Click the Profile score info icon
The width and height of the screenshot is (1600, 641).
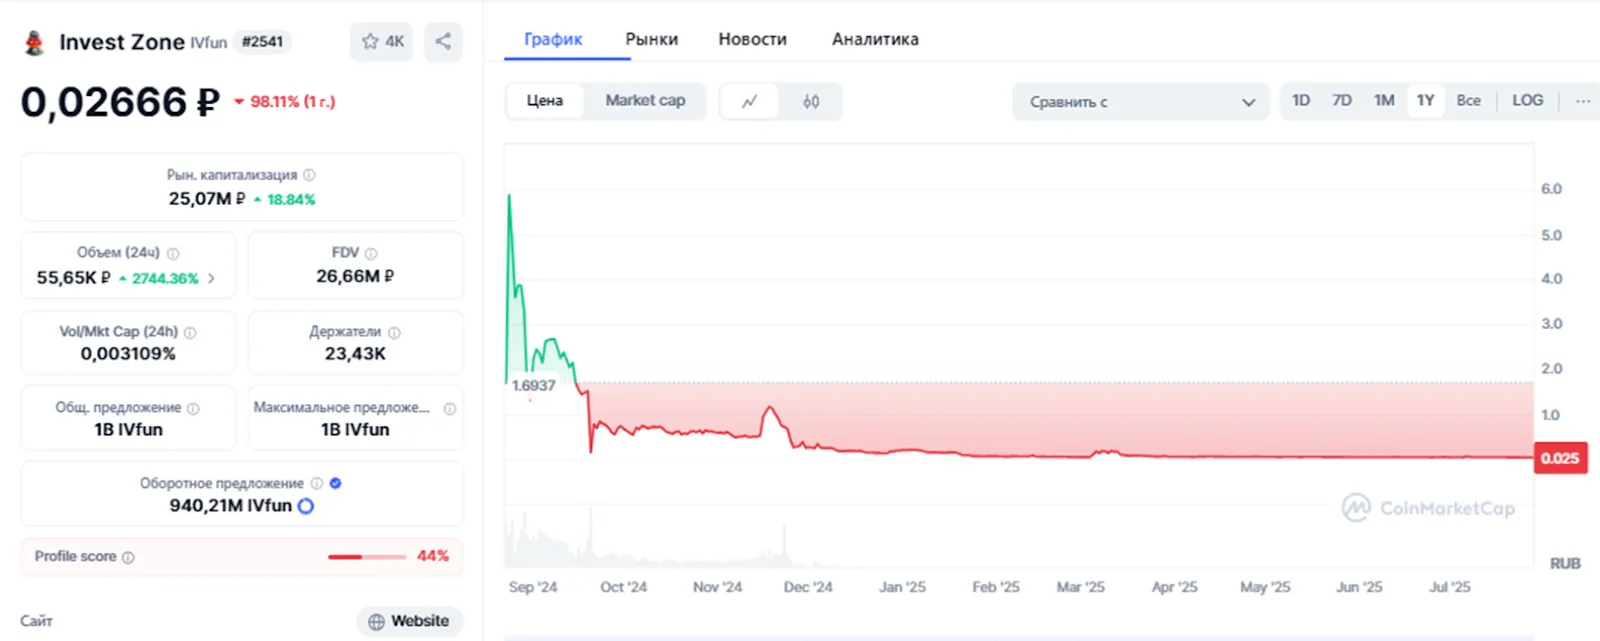128,557
